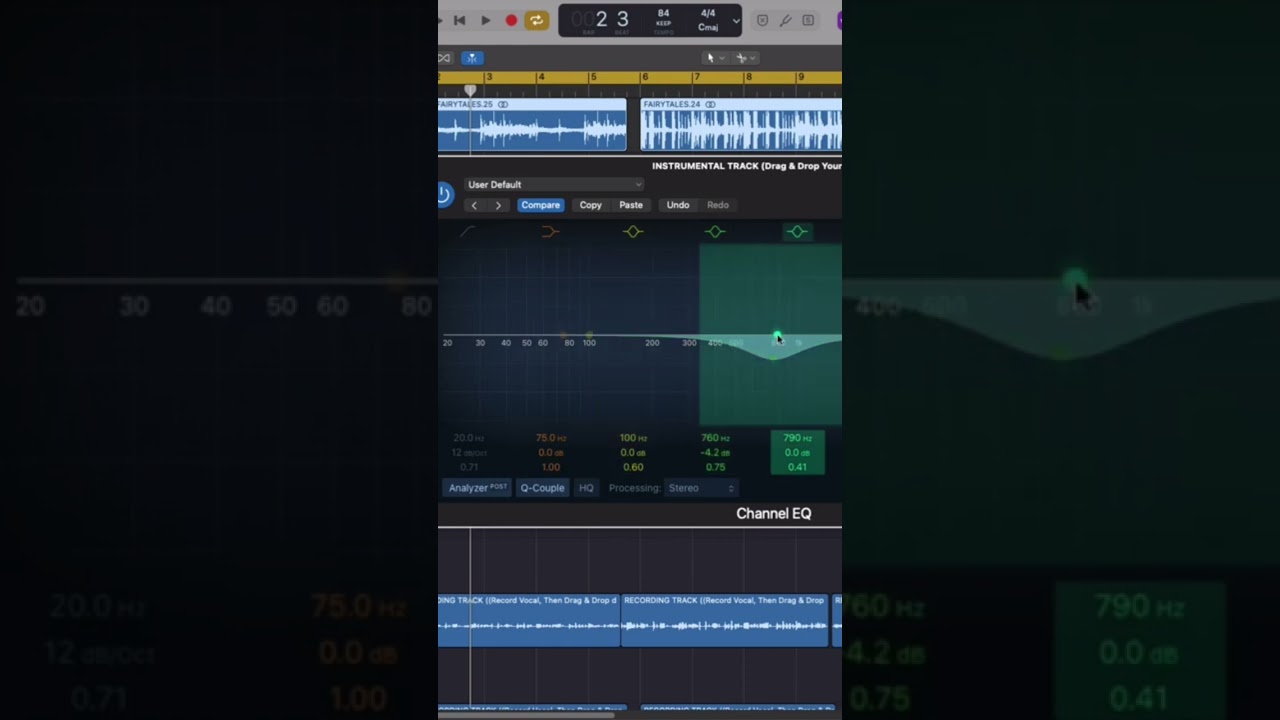
Task: Select the FAIRYTALES.24 audio region
Action: pyautogui.click(x=741, y=125)
